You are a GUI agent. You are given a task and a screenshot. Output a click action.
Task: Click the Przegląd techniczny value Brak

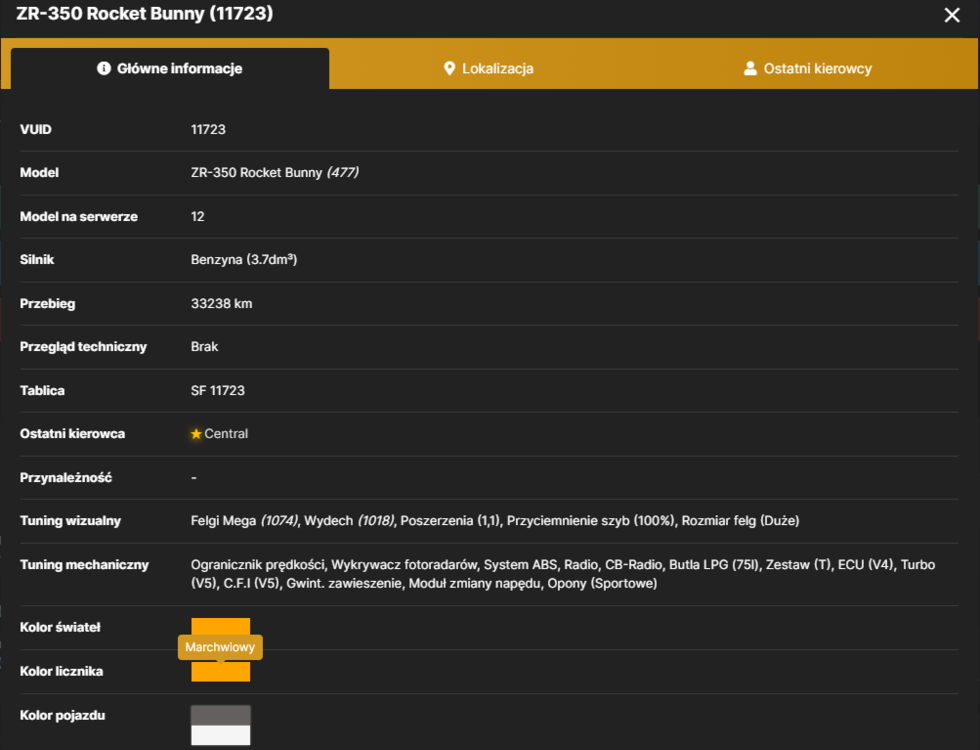pos(204,347)
